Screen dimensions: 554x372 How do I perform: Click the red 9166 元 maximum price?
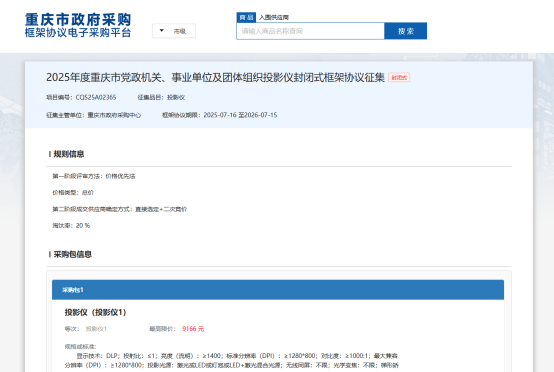click(193, 329)
